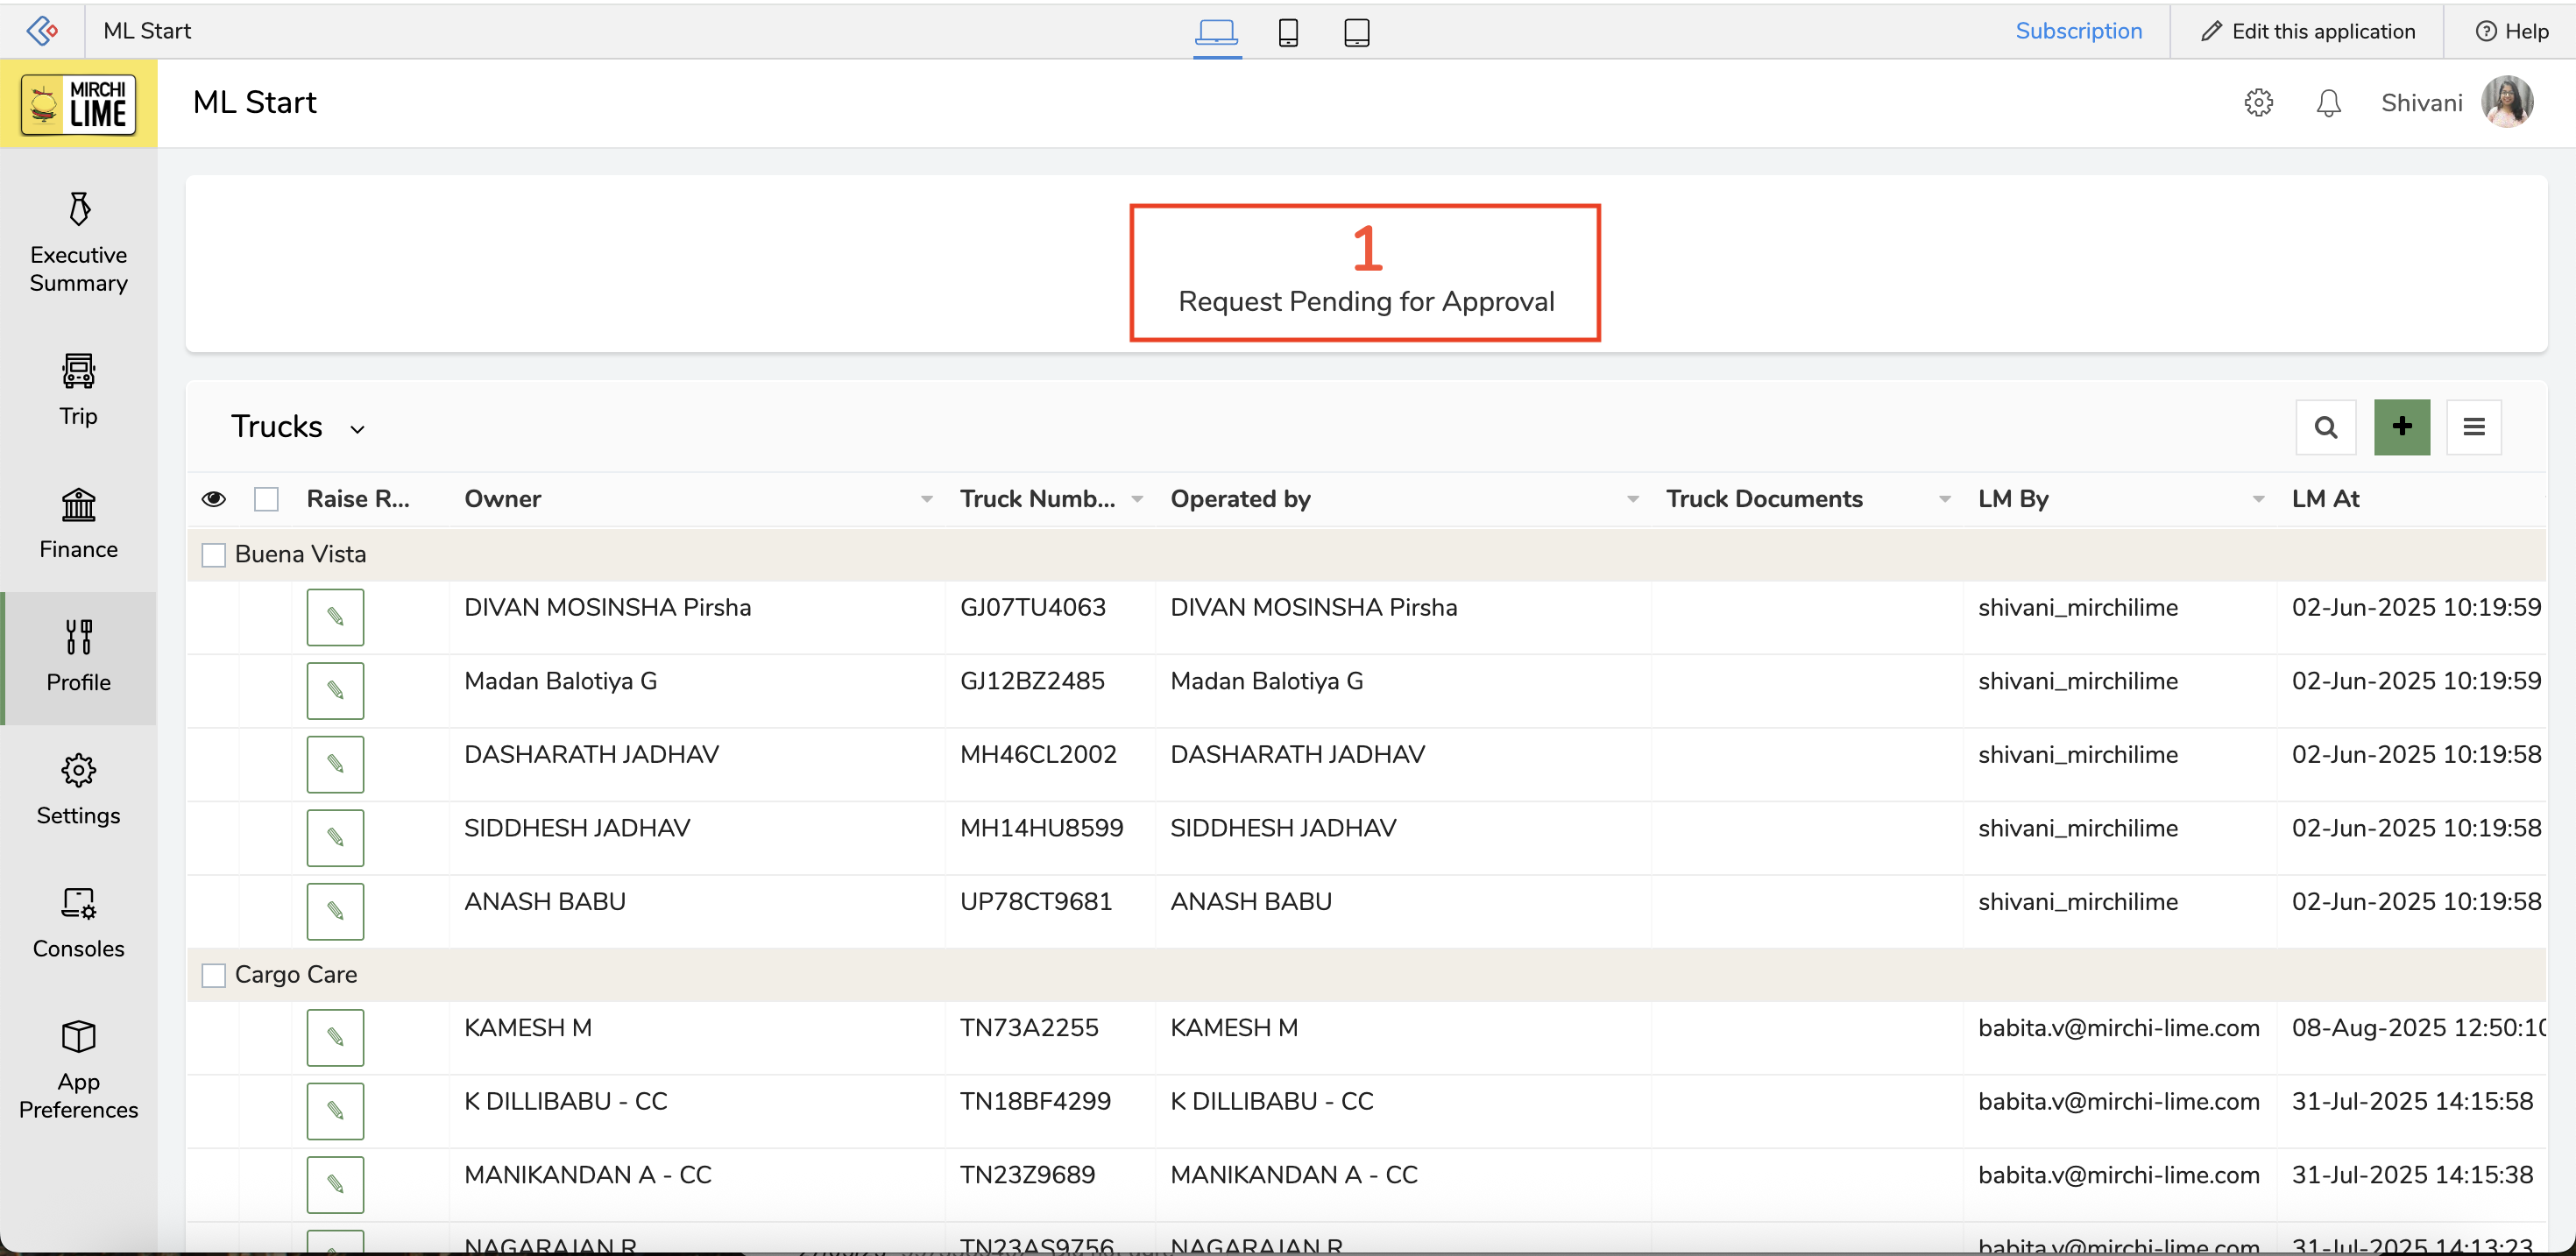Click edit pencil for DIVAN MOSINSHA Pirsha row
This screenshot has height=1256, width=2576.
335,617
